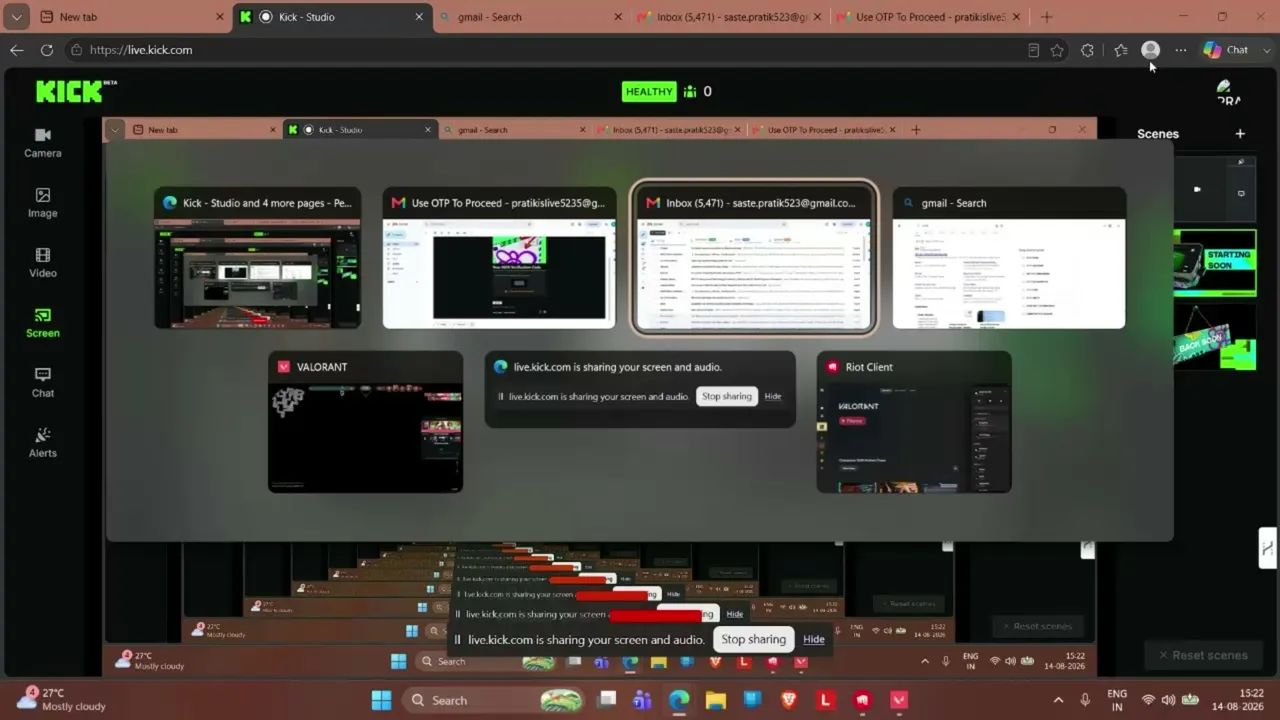1280x720 pixels.
Task: Open the Kick profile avatar menu
Action: [x=1228, y=92]
